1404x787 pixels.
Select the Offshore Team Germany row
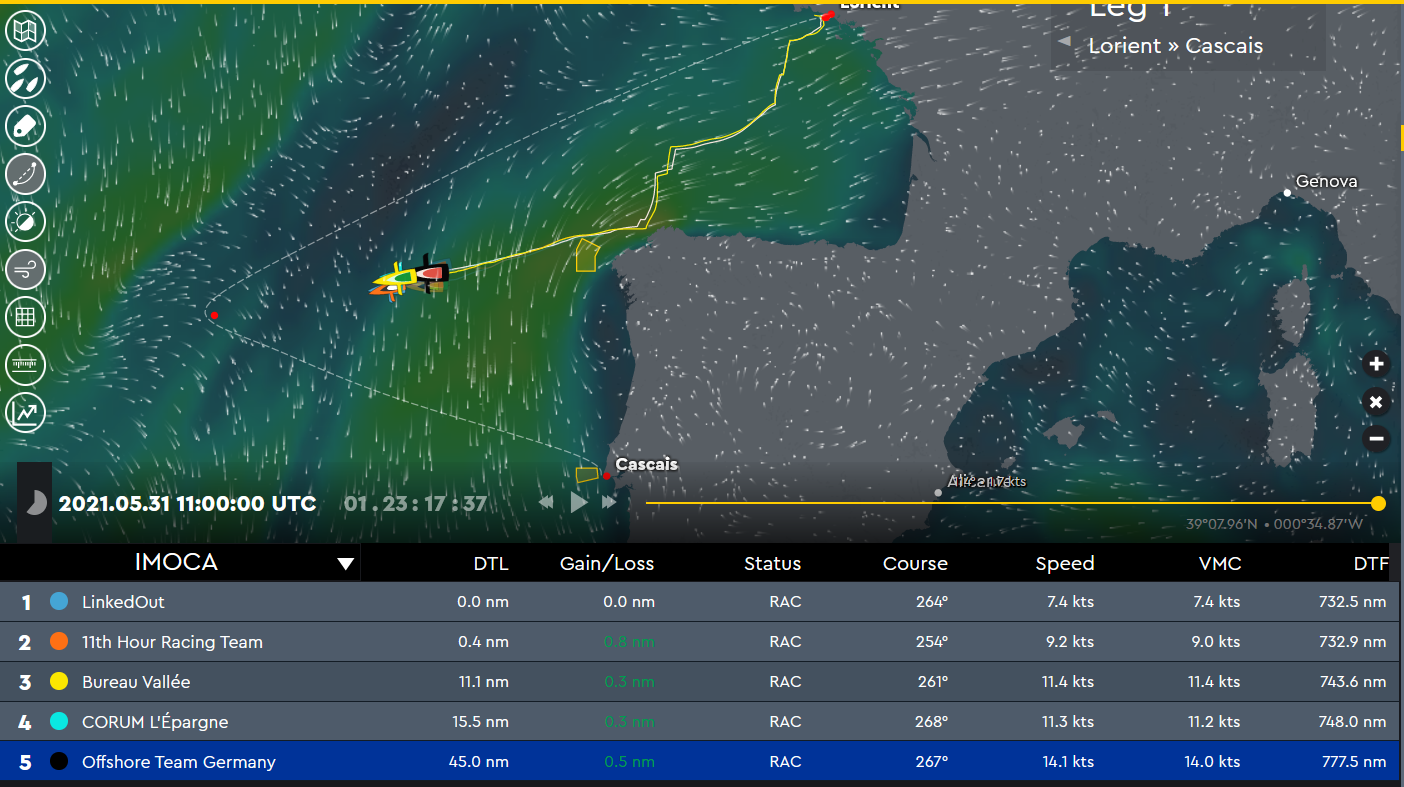(700, 762)
